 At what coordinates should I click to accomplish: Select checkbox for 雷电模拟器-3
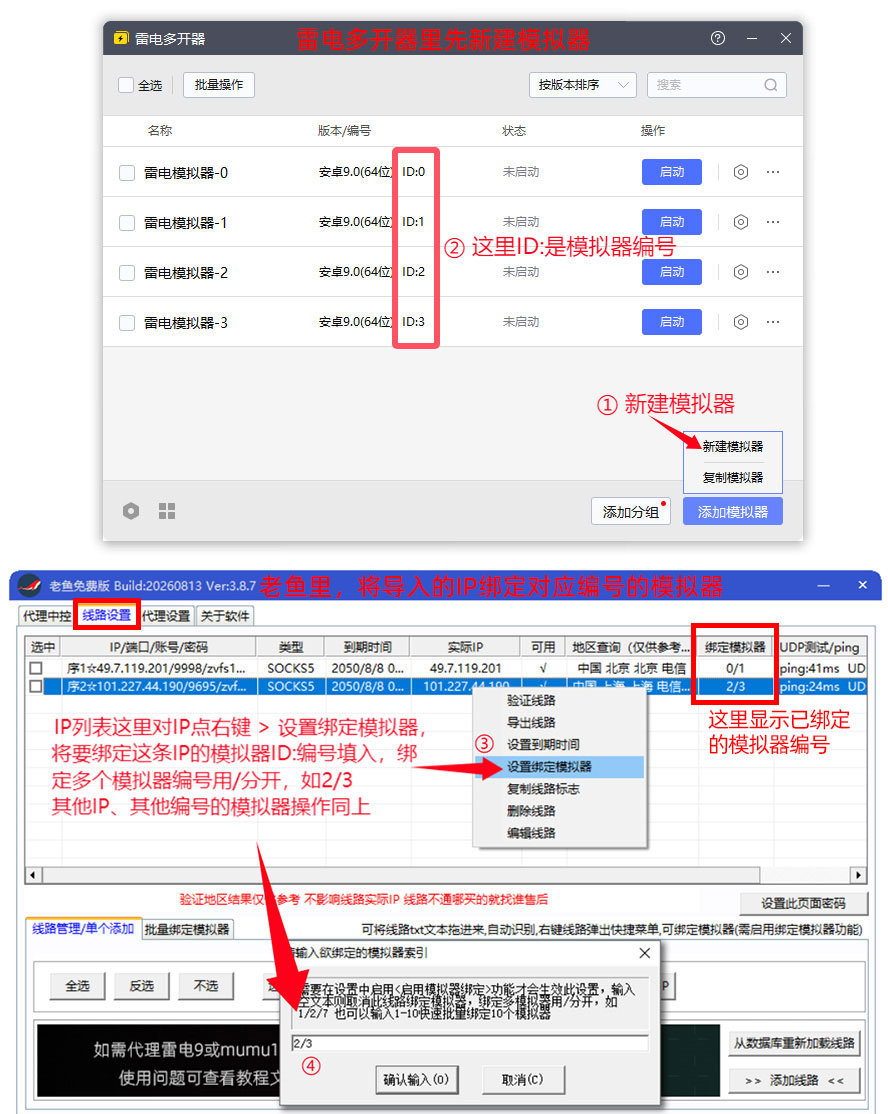[x=126, y=323]
